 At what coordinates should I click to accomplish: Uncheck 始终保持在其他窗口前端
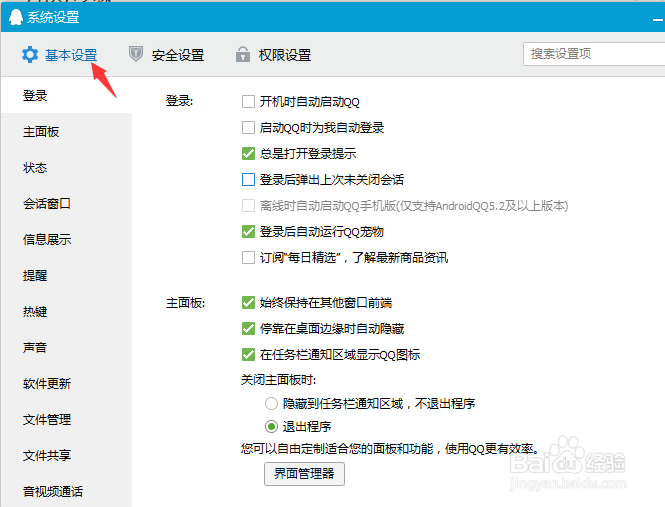coord(248,303)
